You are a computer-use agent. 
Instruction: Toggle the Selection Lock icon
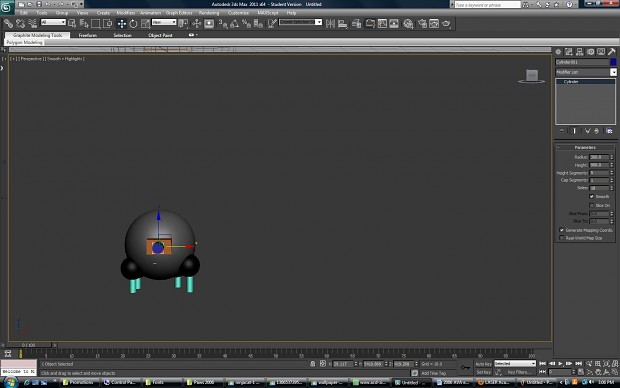[312, 364]
